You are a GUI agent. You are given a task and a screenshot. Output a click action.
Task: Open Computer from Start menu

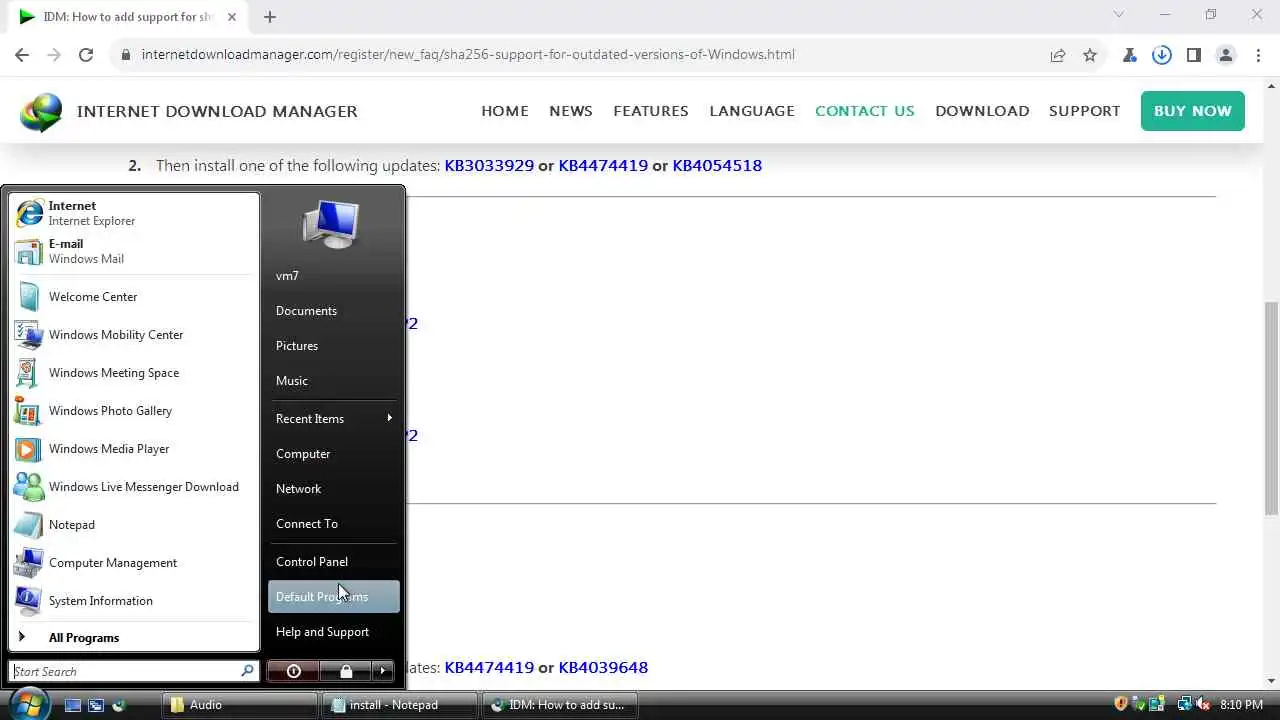(x=334, y=454)
